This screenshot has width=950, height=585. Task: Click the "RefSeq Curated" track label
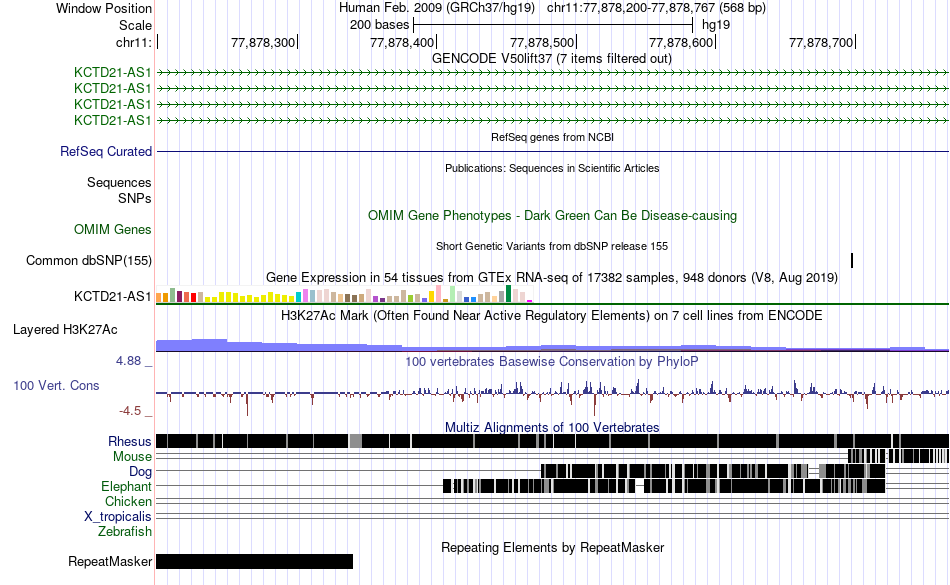tap(106, 151)
